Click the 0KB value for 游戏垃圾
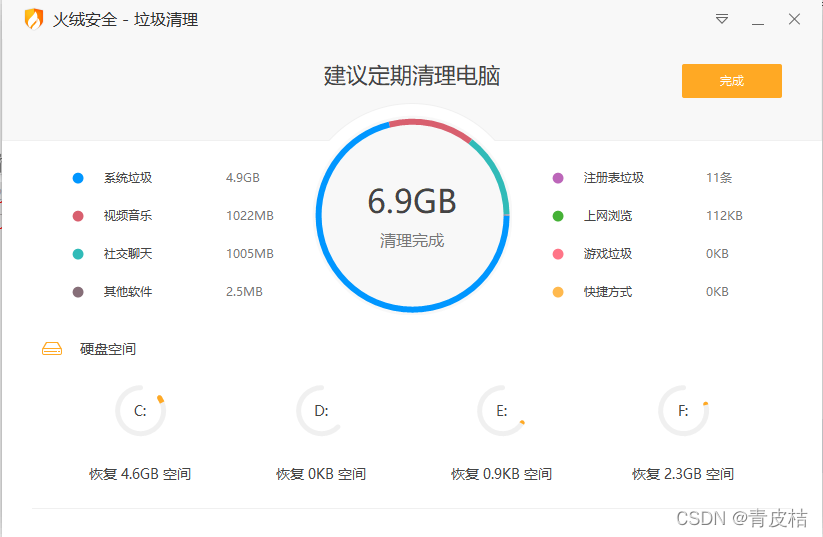 point(717,254)
